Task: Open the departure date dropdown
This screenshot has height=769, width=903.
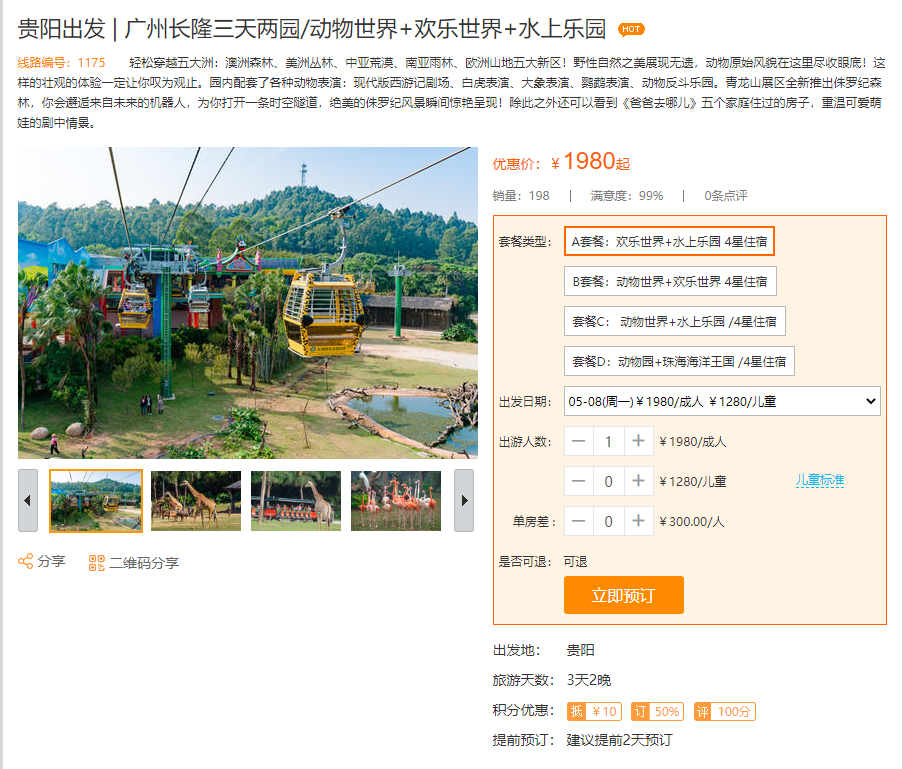Action: (x=722, y=401)
